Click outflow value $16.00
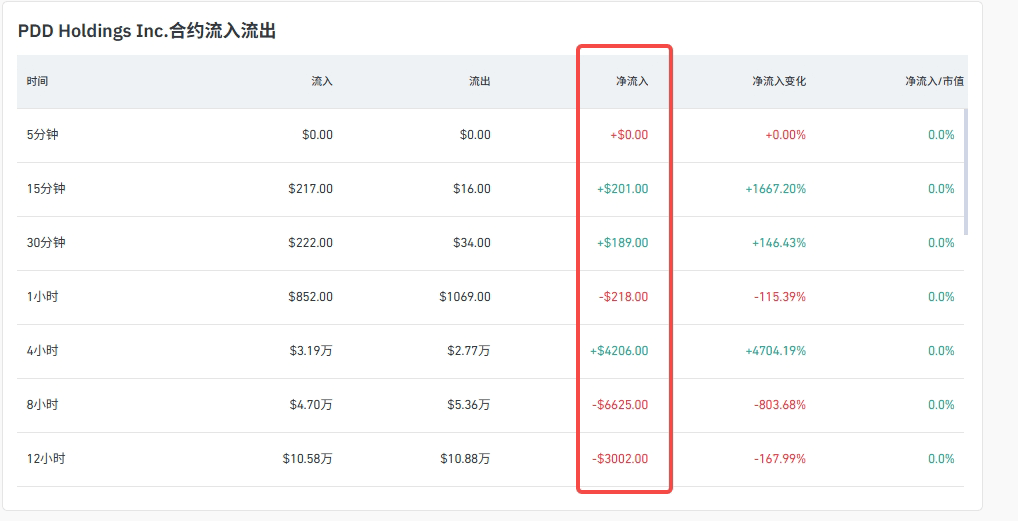Screen dimensions: 1018x521 [472, 188]
